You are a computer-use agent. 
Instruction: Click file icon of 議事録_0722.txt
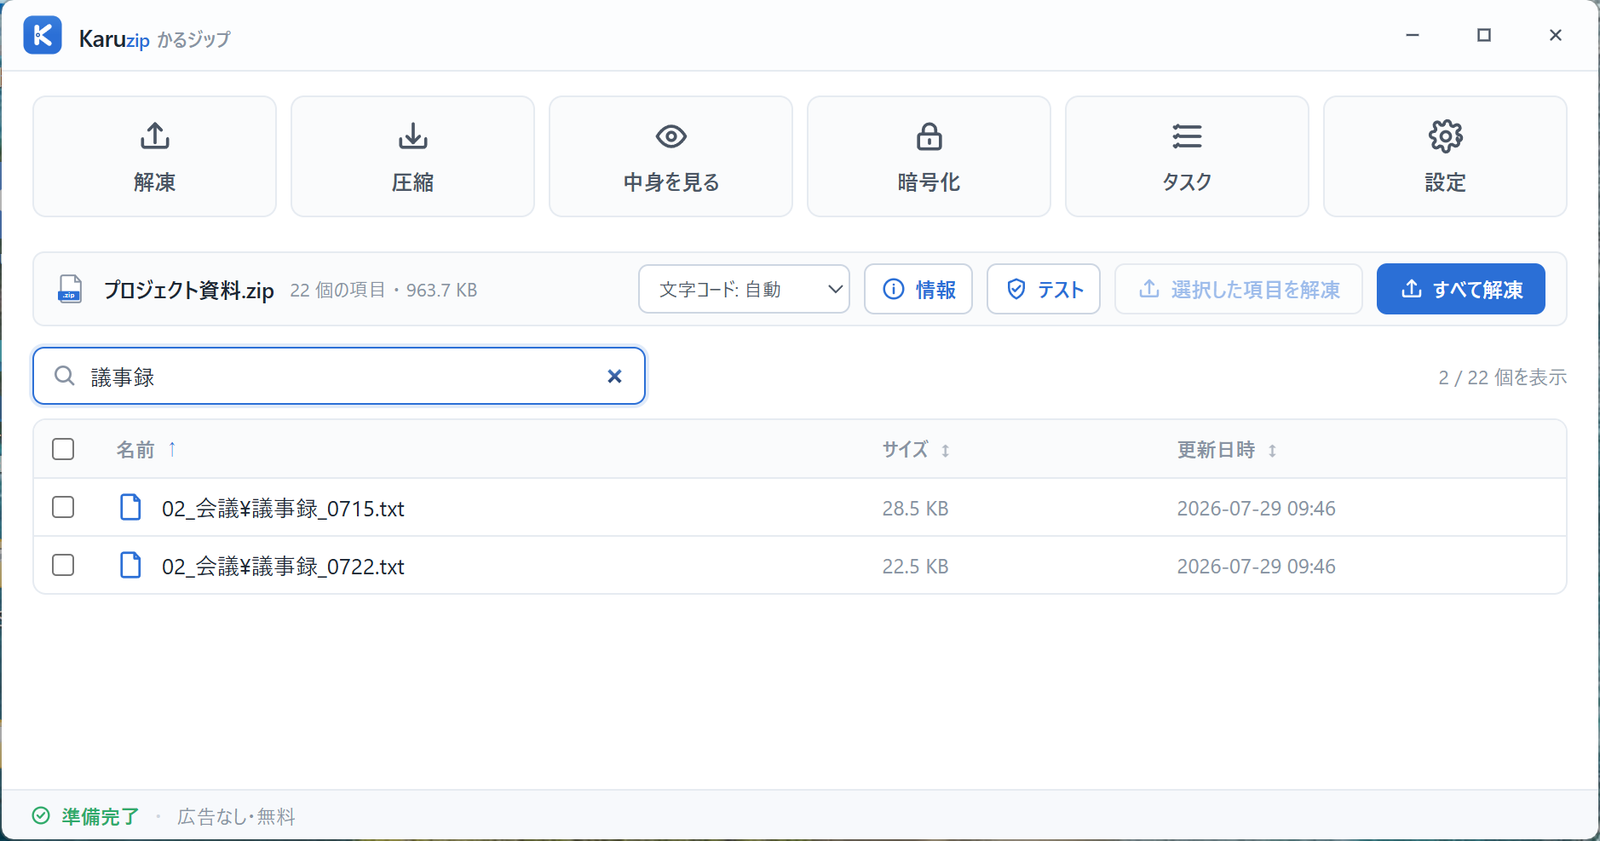coord(131,565)
